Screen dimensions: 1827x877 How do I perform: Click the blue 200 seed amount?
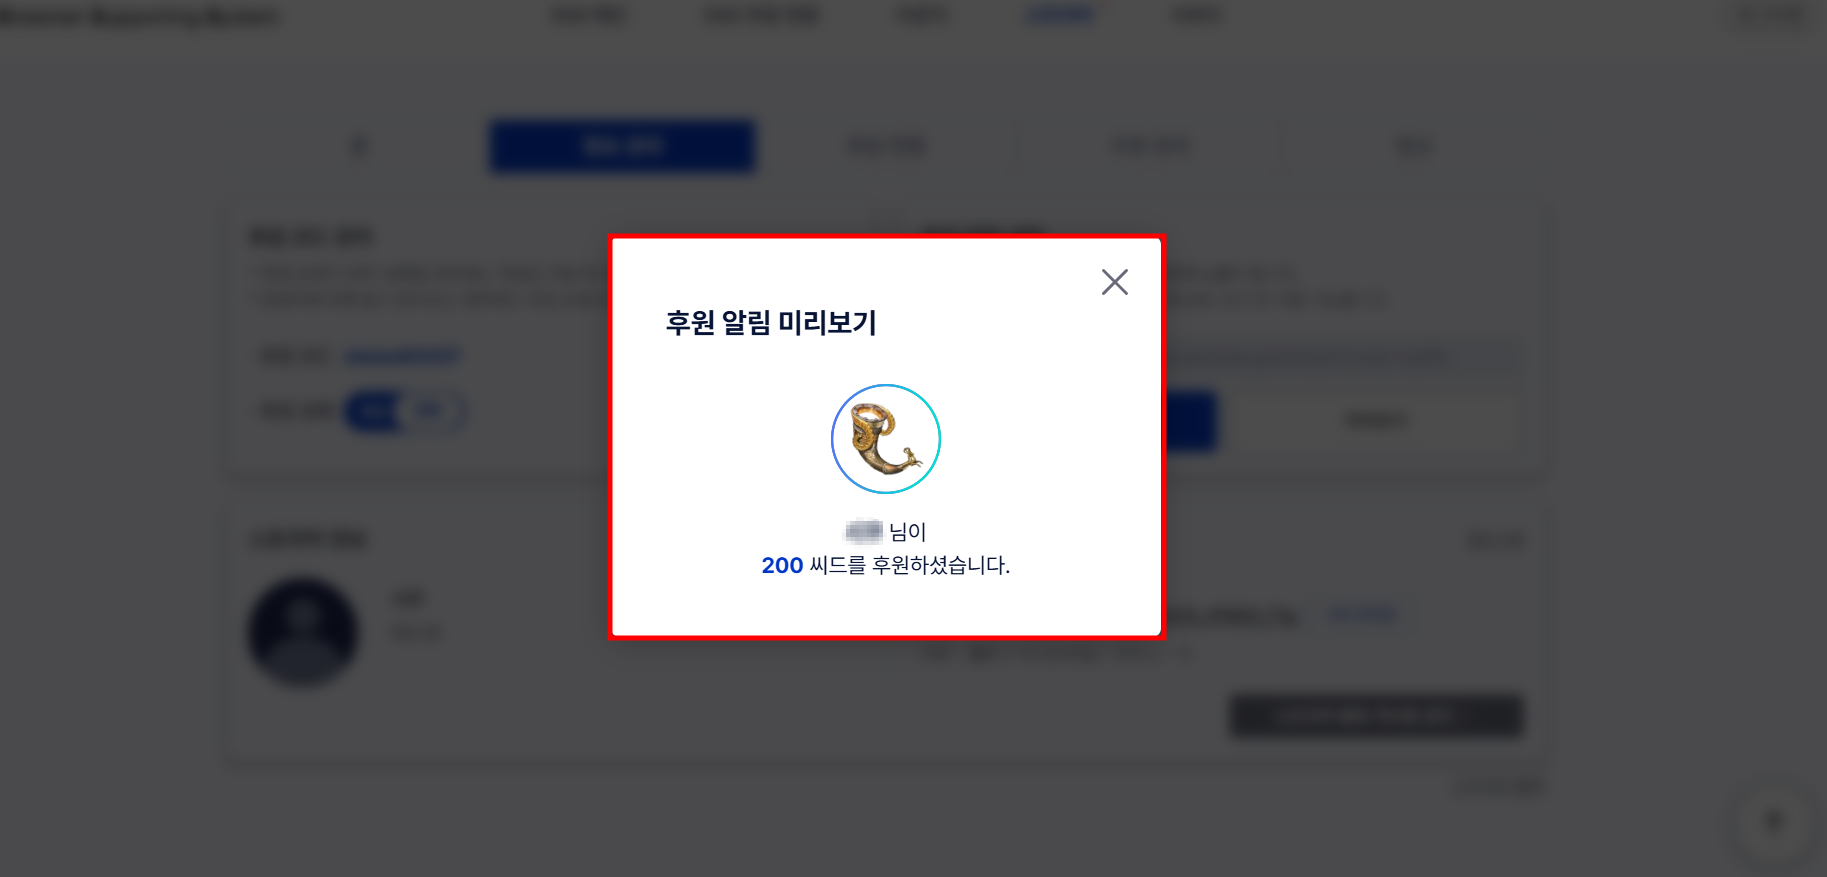click(782, 565)
